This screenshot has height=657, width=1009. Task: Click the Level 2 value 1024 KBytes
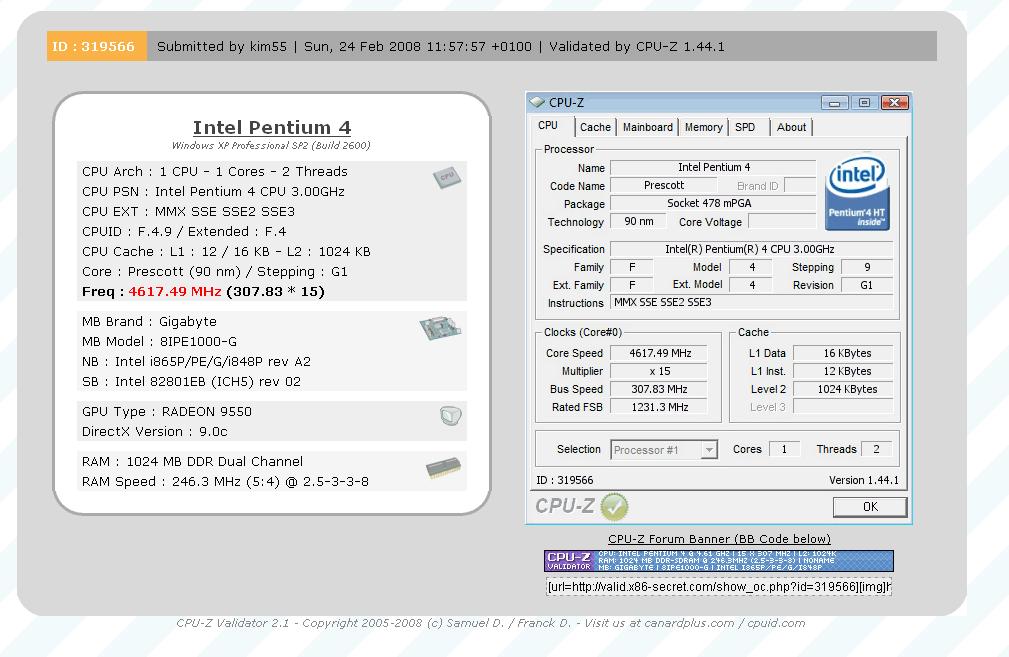[843, 389]
